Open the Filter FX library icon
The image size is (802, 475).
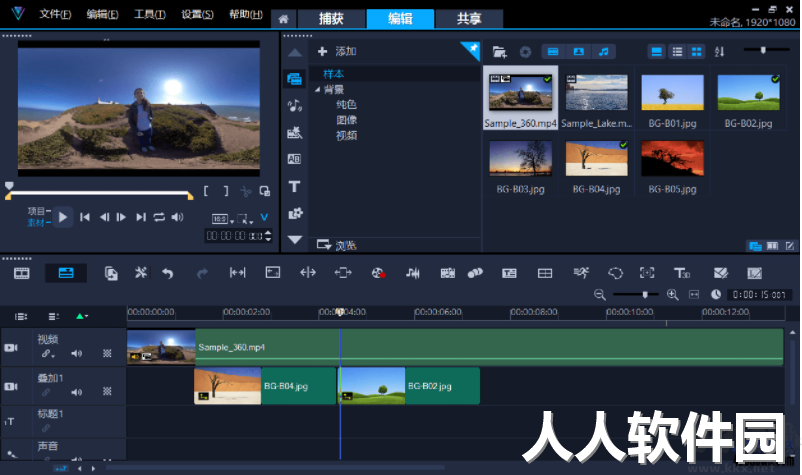[x=295, y=213]
